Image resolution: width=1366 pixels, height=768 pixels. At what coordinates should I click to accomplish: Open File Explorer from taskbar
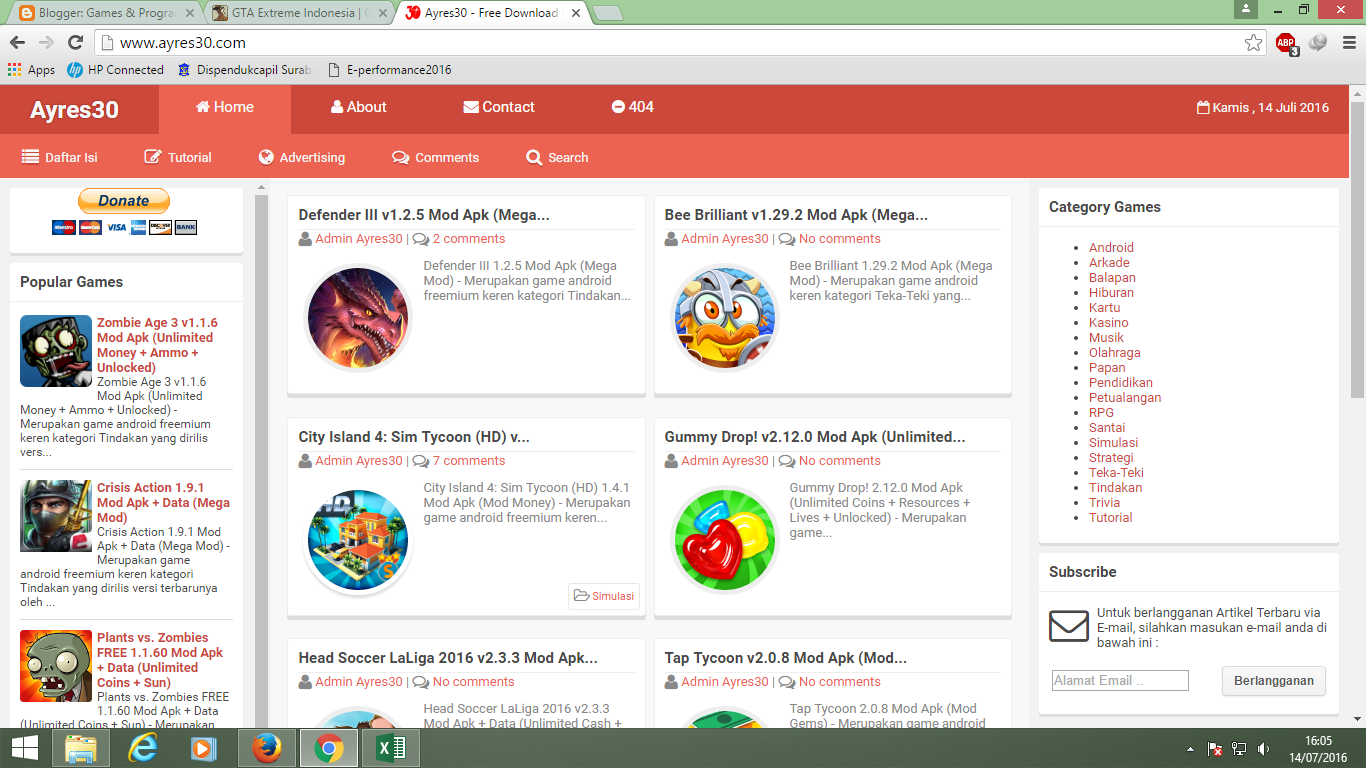click(x=80, y=748)
